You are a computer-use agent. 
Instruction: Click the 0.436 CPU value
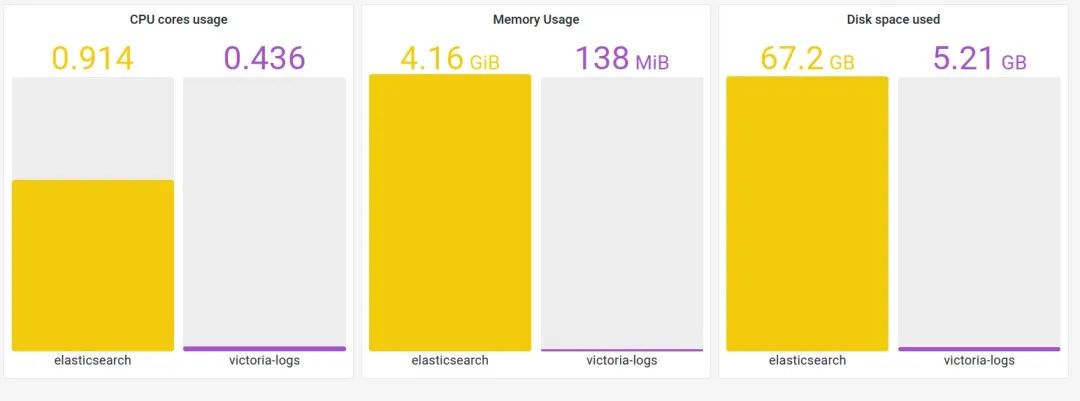click(x=264, y=58)
